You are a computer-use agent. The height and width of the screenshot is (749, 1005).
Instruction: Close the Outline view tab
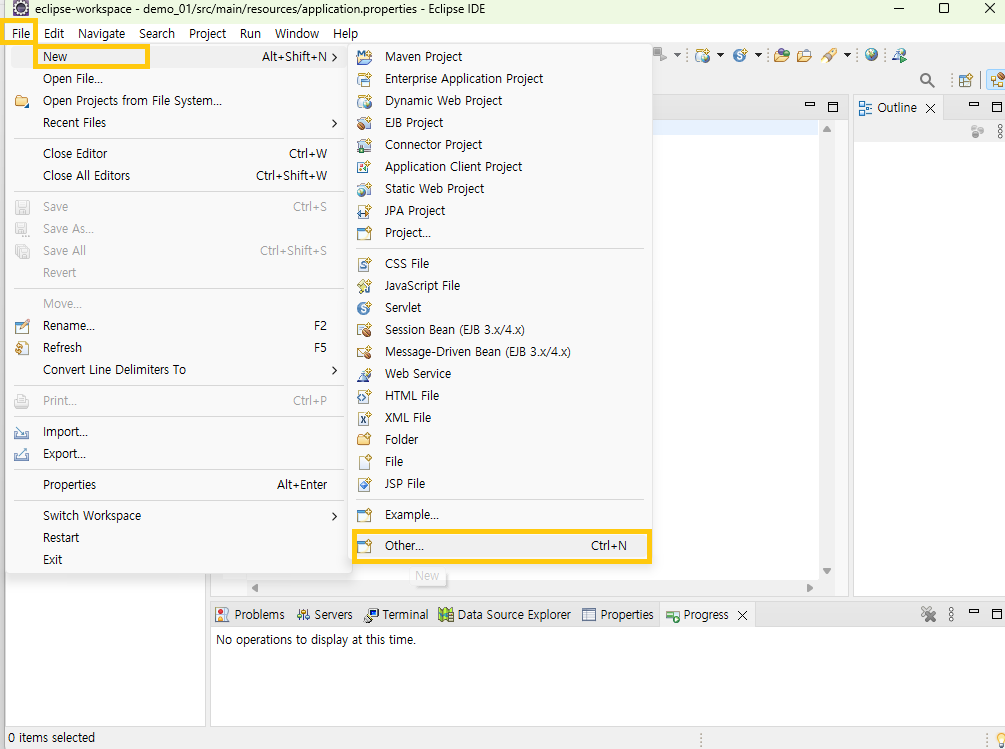pos(931,108)
